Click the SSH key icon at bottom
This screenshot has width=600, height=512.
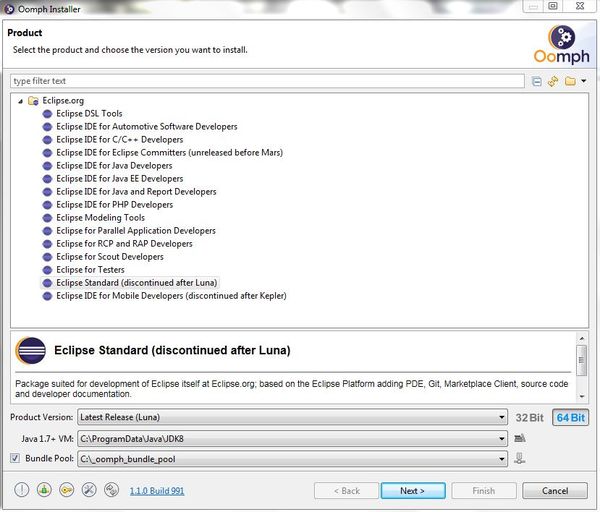click(x=67, y=490)
